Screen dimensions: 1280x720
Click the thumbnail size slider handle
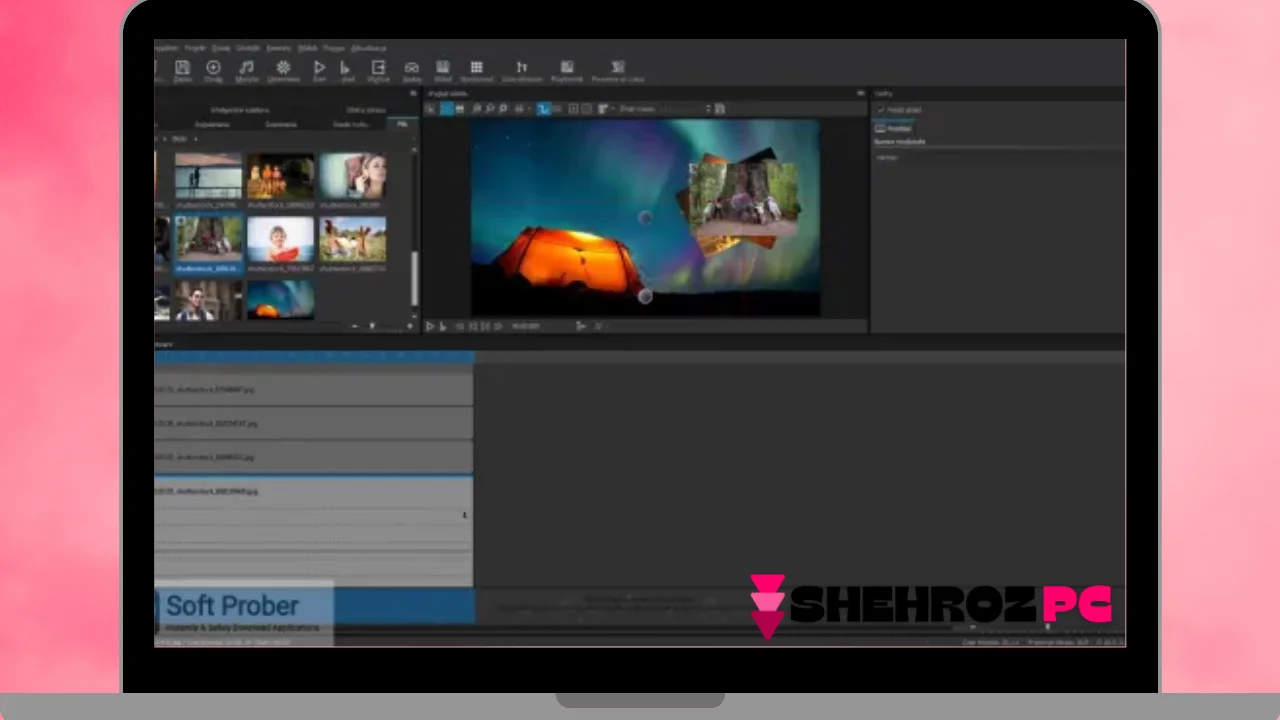[x=372, y=326]
